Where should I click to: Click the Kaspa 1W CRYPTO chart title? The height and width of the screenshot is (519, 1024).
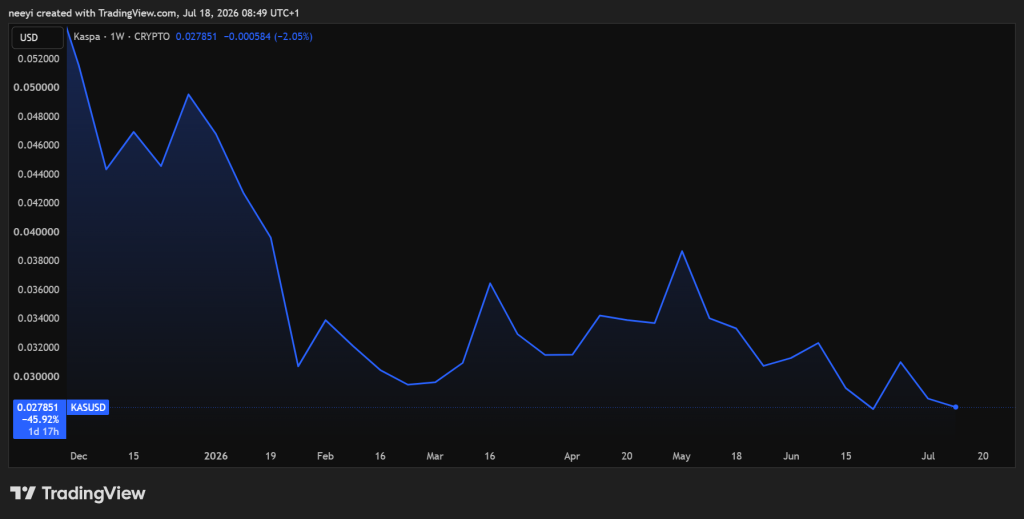tap(121, 37)
